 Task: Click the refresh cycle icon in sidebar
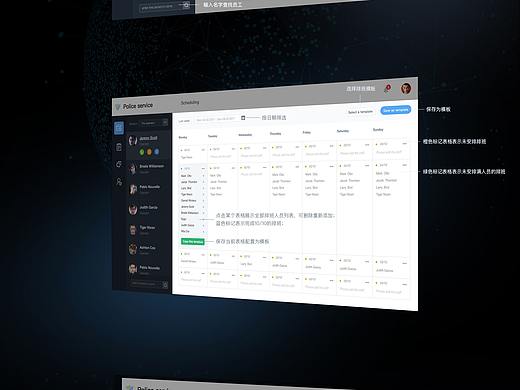119,164
